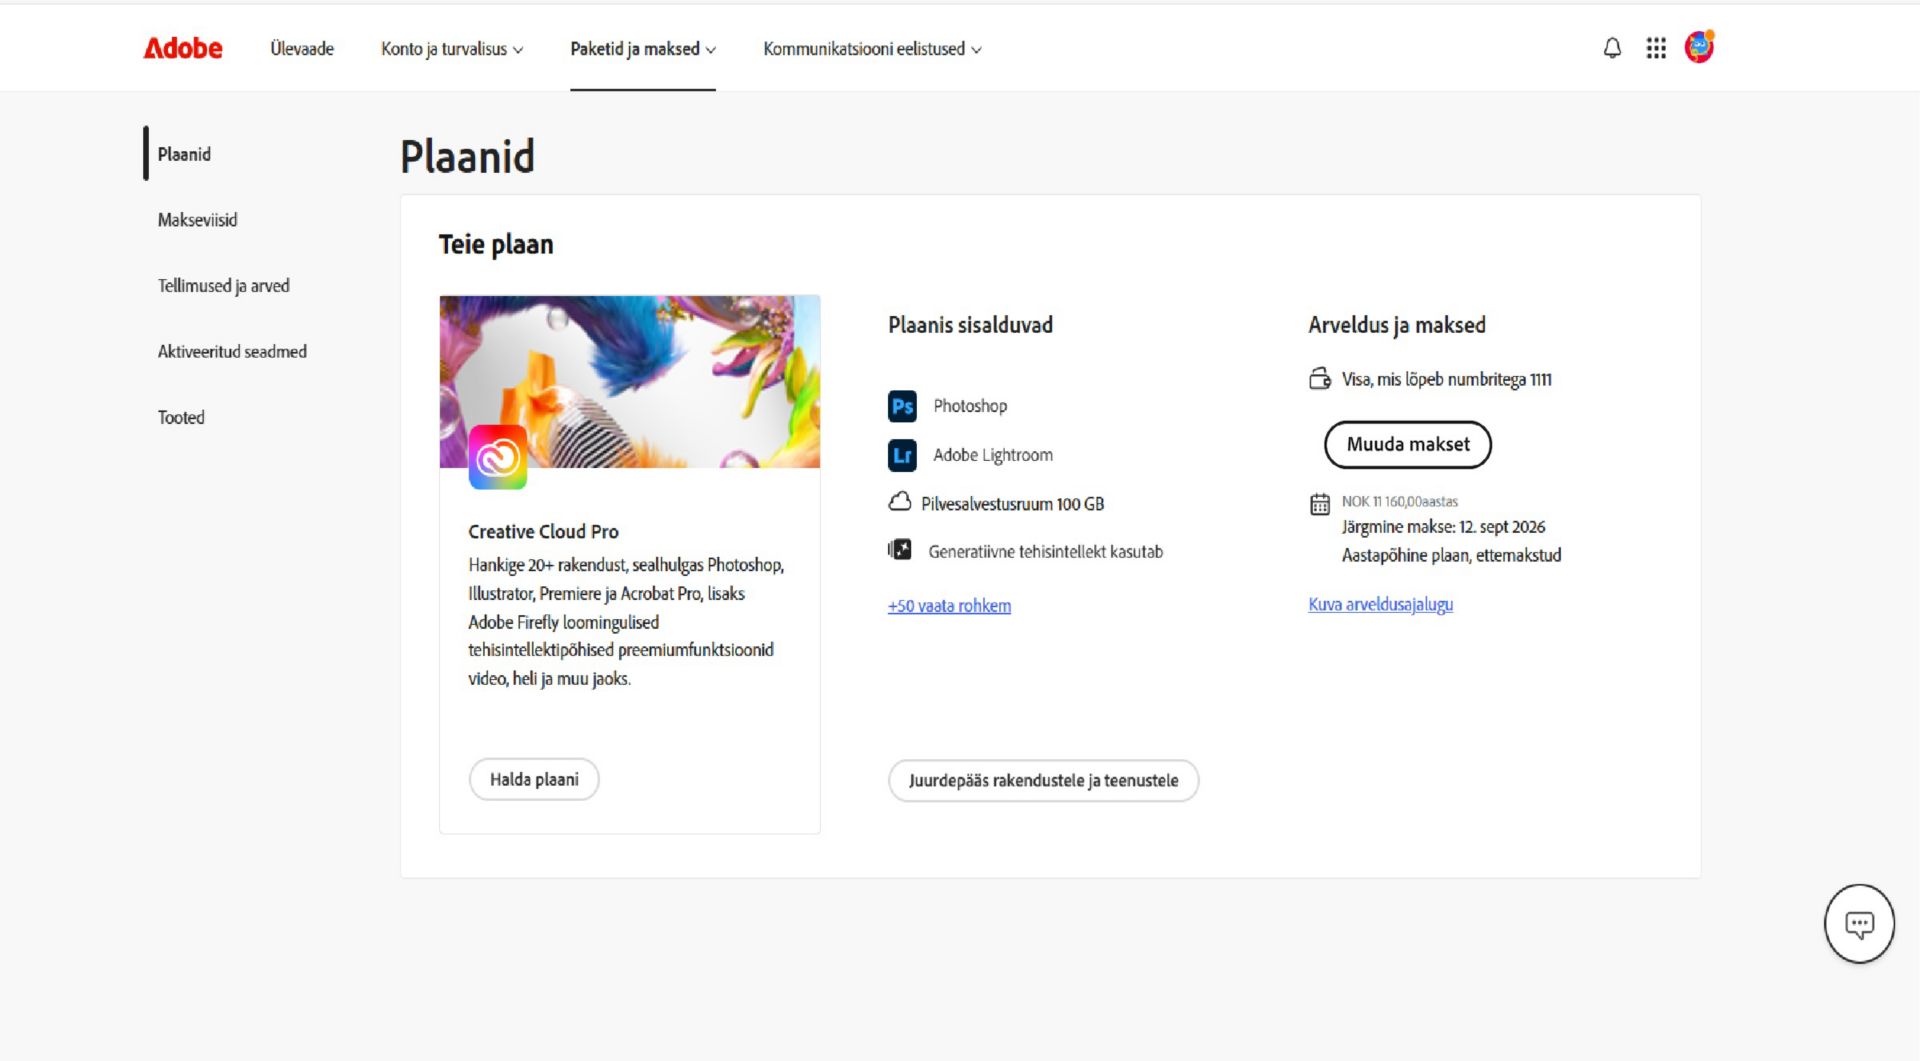1920x1061 pixels.
Task: Click the Adobe logo
Action: tap(182, 47)
